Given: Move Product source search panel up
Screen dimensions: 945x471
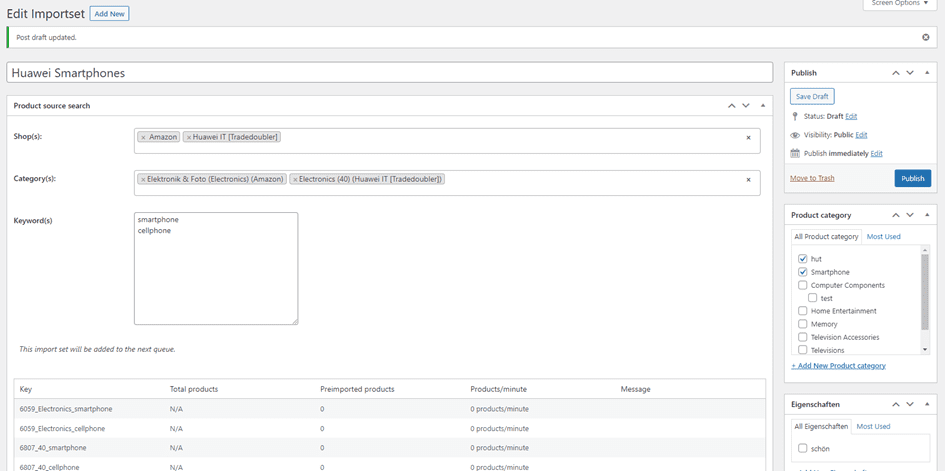Looking at the screenshot, I should [731, 105].
